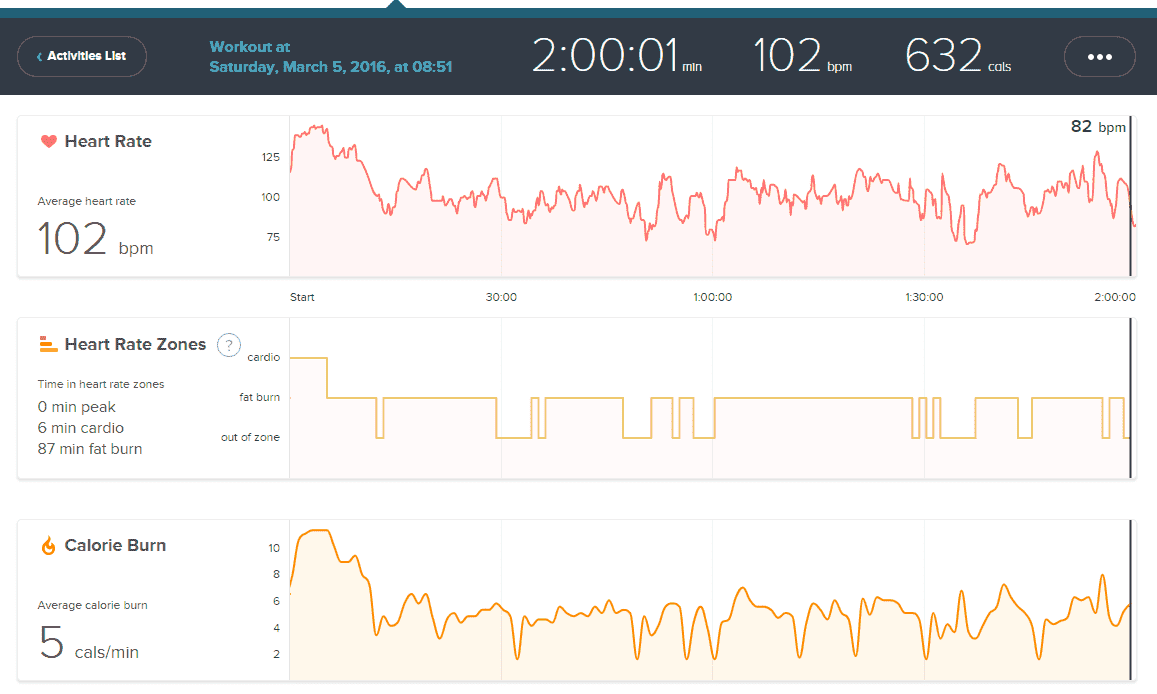
Task: Click the flame icon beside Calorie Burn
Action: [x=48, y=546]
